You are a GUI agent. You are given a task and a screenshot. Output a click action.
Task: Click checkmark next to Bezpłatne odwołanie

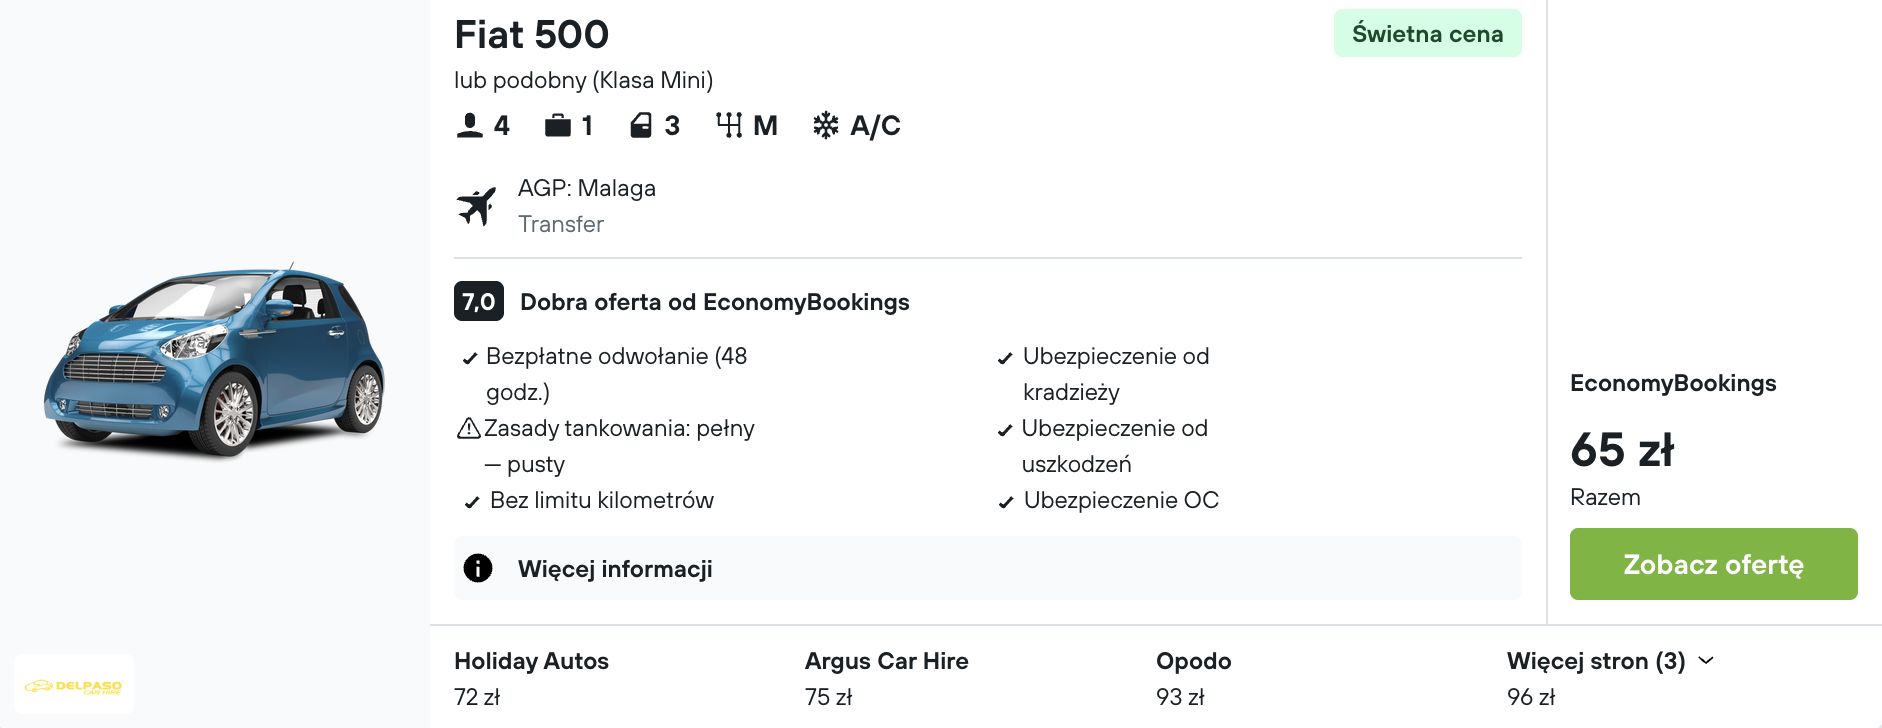(x=469, y=358)
